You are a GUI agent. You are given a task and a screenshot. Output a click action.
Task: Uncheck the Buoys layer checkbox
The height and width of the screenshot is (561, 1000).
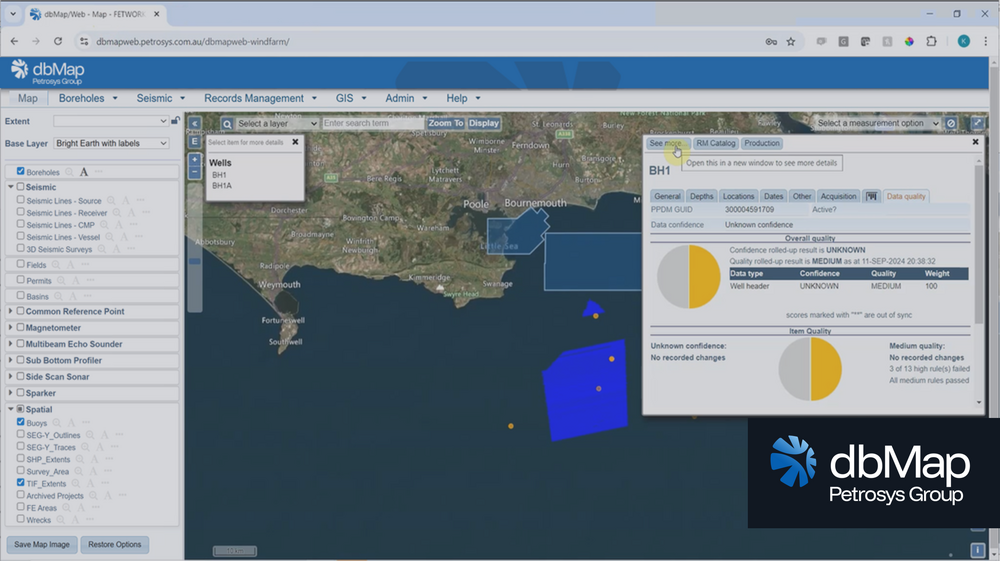point(20,422)
